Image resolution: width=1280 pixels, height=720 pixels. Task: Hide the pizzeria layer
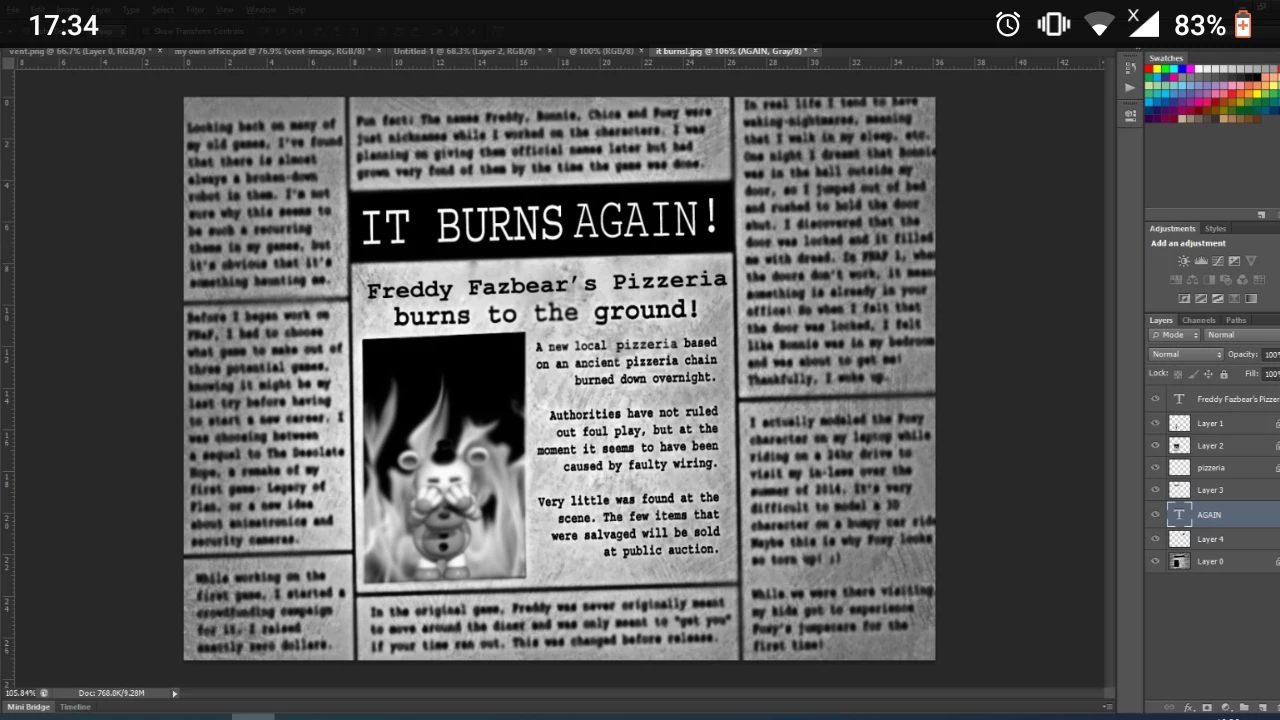coord(1155,467)
